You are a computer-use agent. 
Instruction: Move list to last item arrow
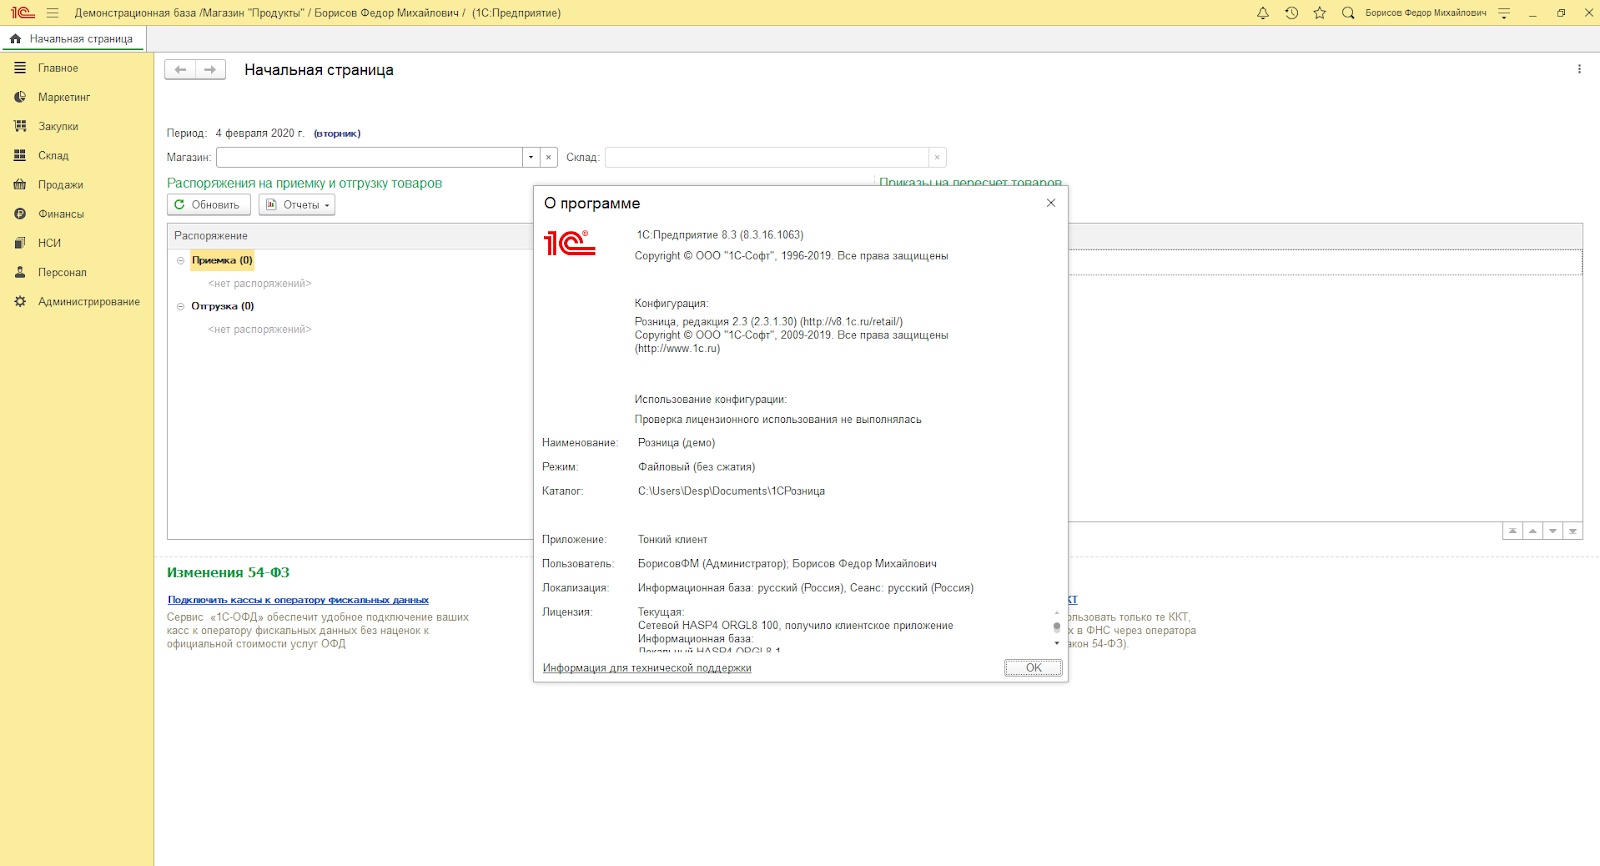coord(1573,531)
